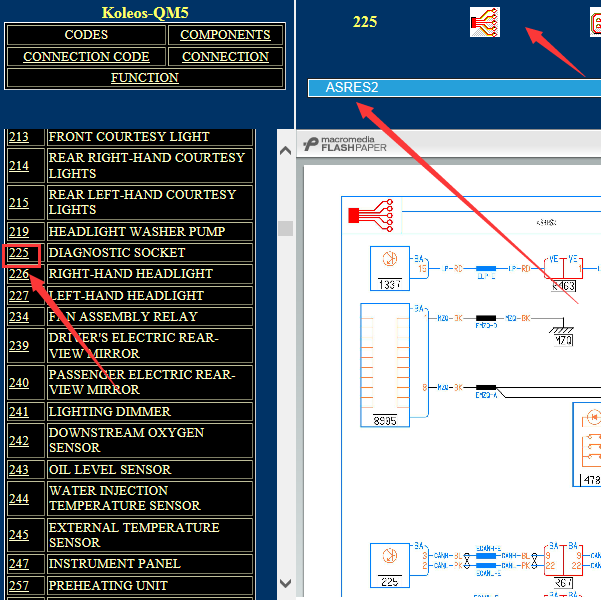601x600 pixels.
Task: Click the DIAGNOSTIC SOCKET description text
Action: [117, 253]
